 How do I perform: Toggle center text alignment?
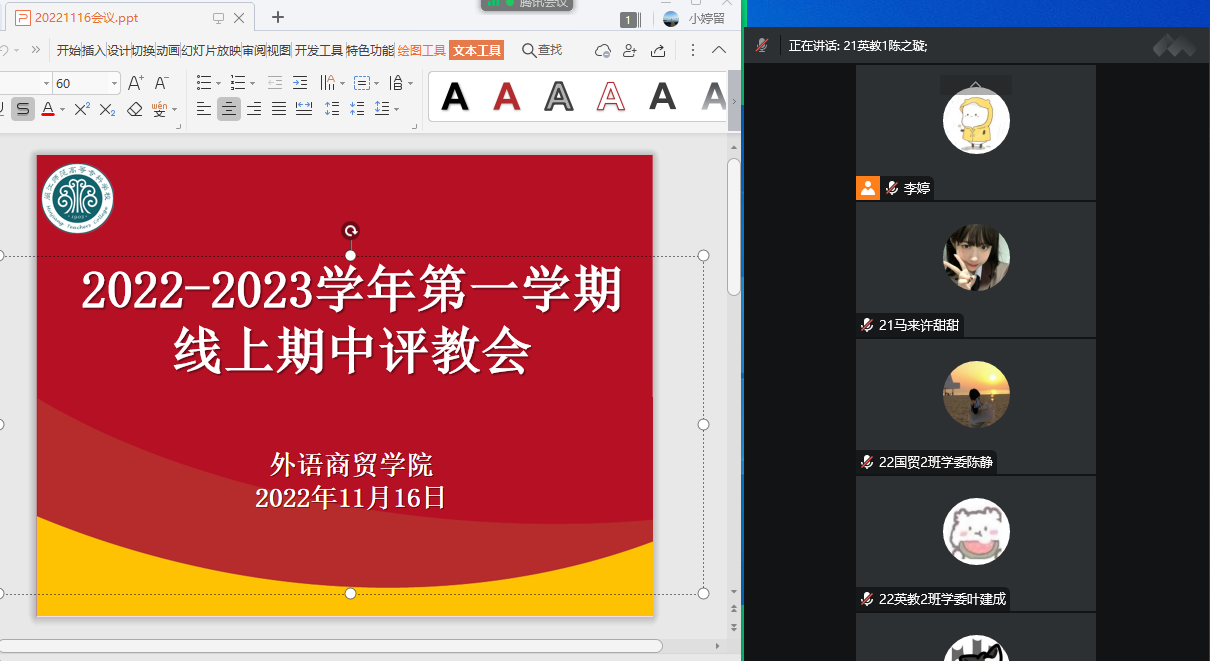(229, 109)
